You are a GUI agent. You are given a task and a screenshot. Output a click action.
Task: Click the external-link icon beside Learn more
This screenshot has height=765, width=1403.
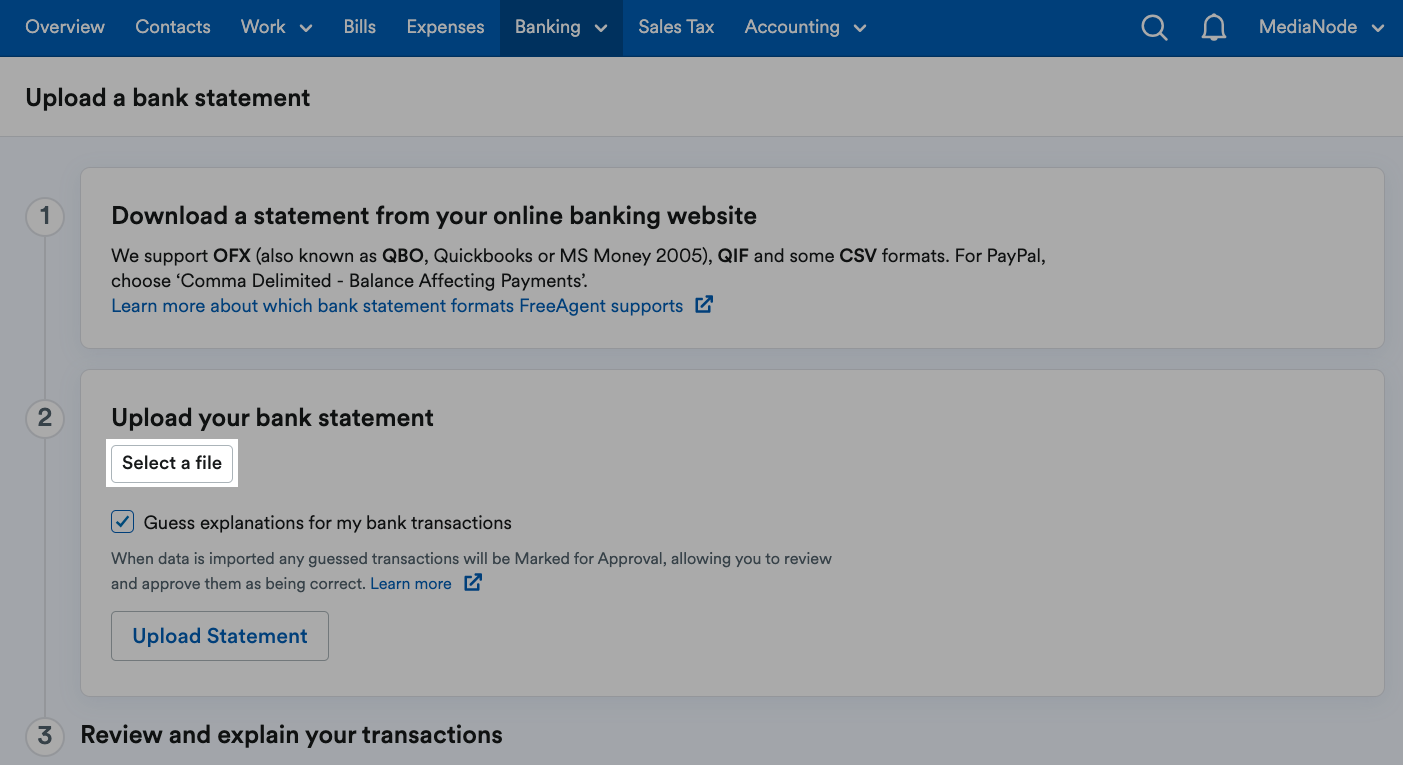[472, 582]
